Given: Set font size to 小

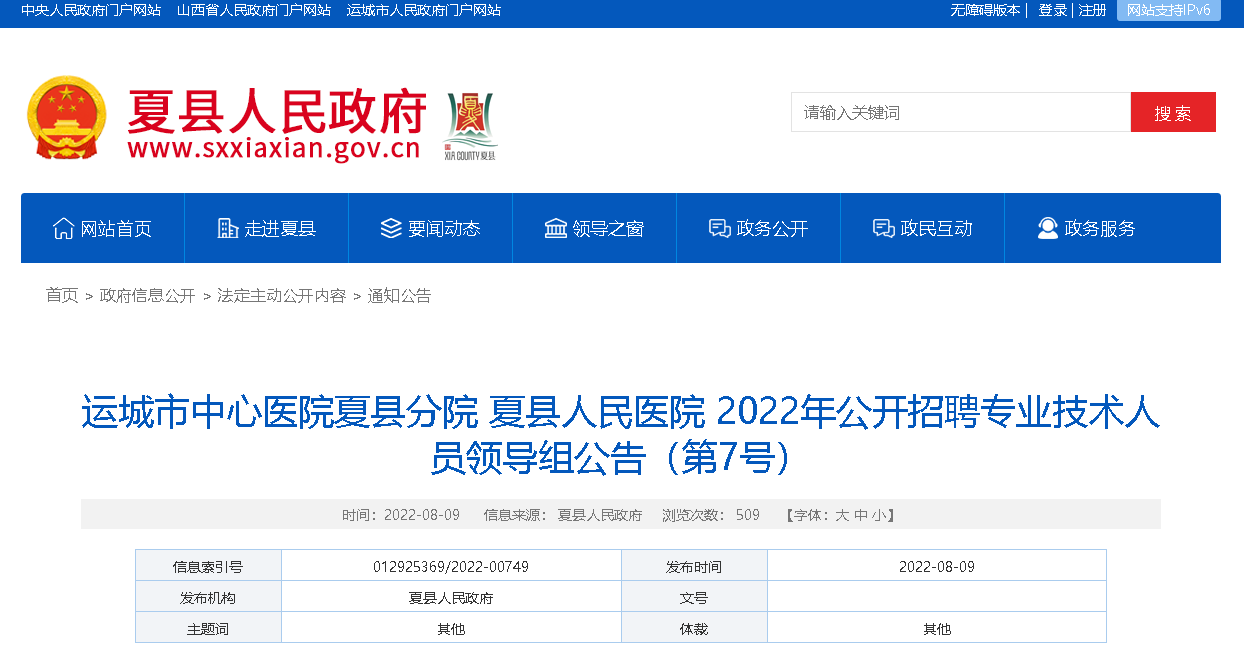Looking at the screenshot, I should click(879, 515).
